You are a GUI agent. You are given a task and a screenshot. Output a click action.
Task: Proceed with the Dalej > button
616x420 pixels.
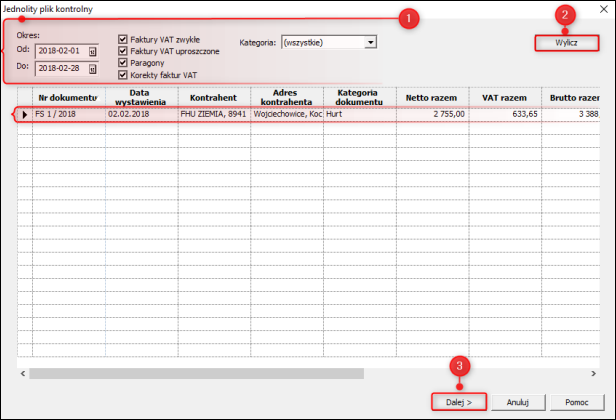[459, 402]
